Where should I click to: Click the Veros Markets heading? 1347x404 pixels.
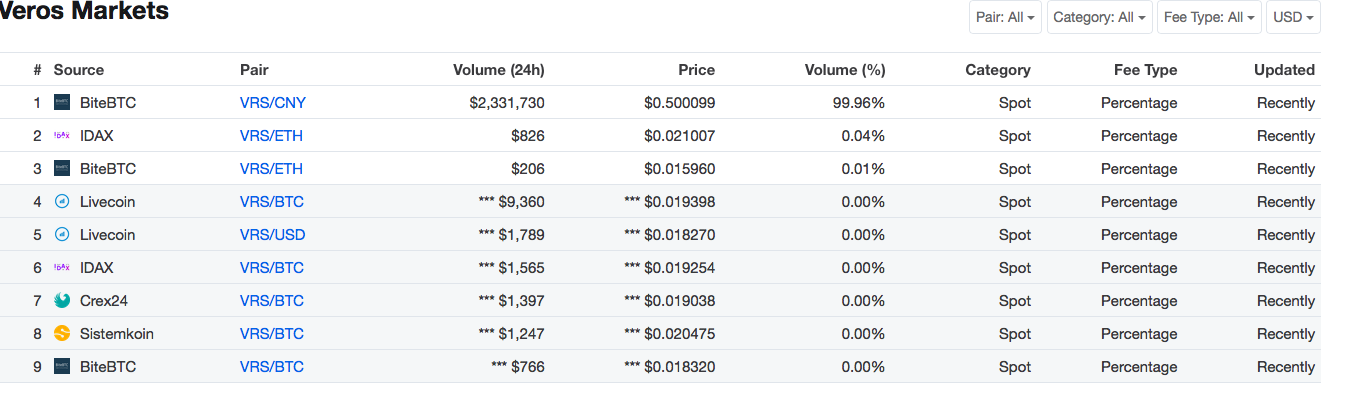84,12
